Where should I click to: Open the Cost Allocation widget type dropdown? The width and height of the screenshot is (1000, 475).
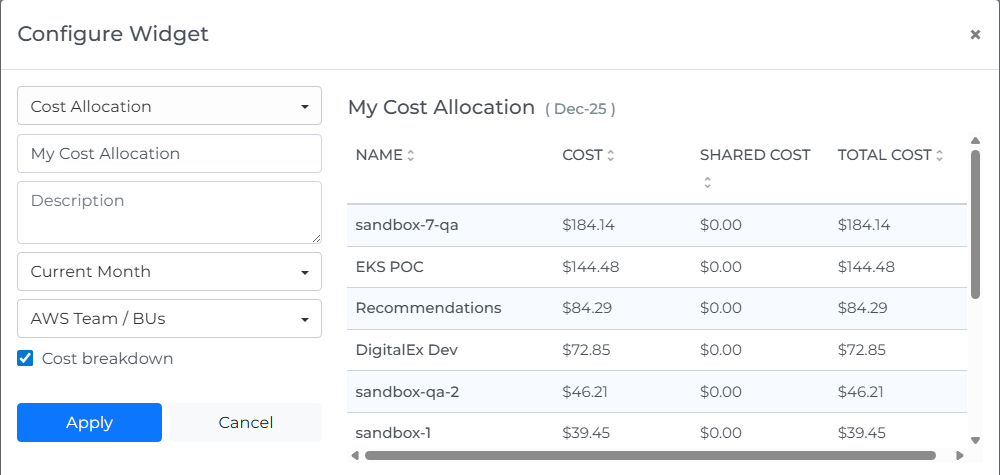coord(169,106)
